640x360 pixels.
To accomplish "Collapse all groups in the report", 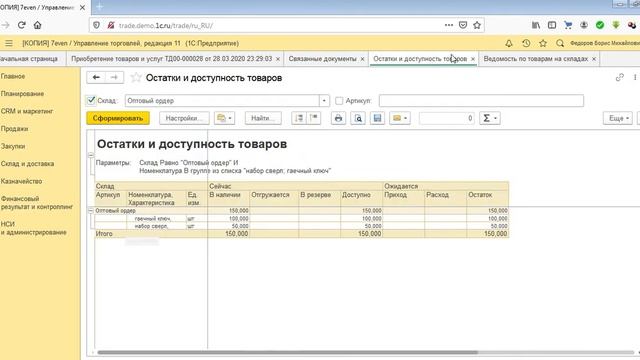I will [314, 118].
